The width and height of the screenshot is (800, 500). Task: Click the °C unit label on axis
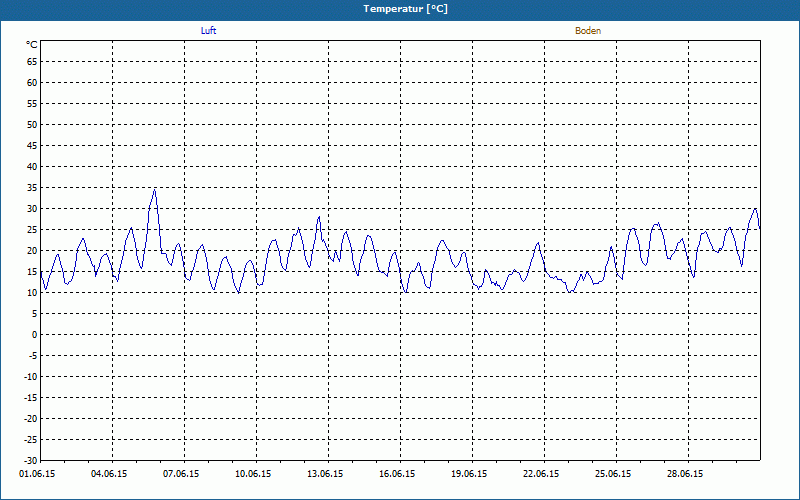pyautogui.click(x=32, y=45)
